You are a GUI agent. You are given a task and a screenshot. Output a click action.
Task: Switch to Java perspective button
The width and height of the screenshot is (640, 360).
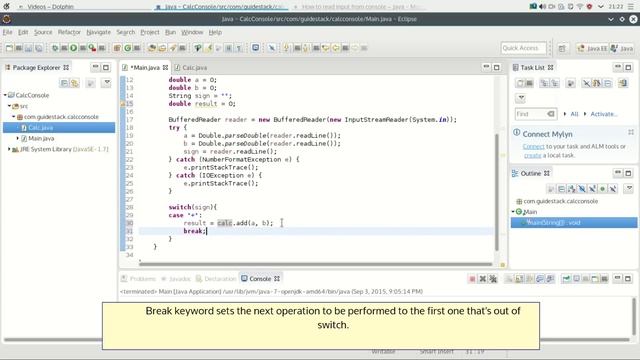622,48
